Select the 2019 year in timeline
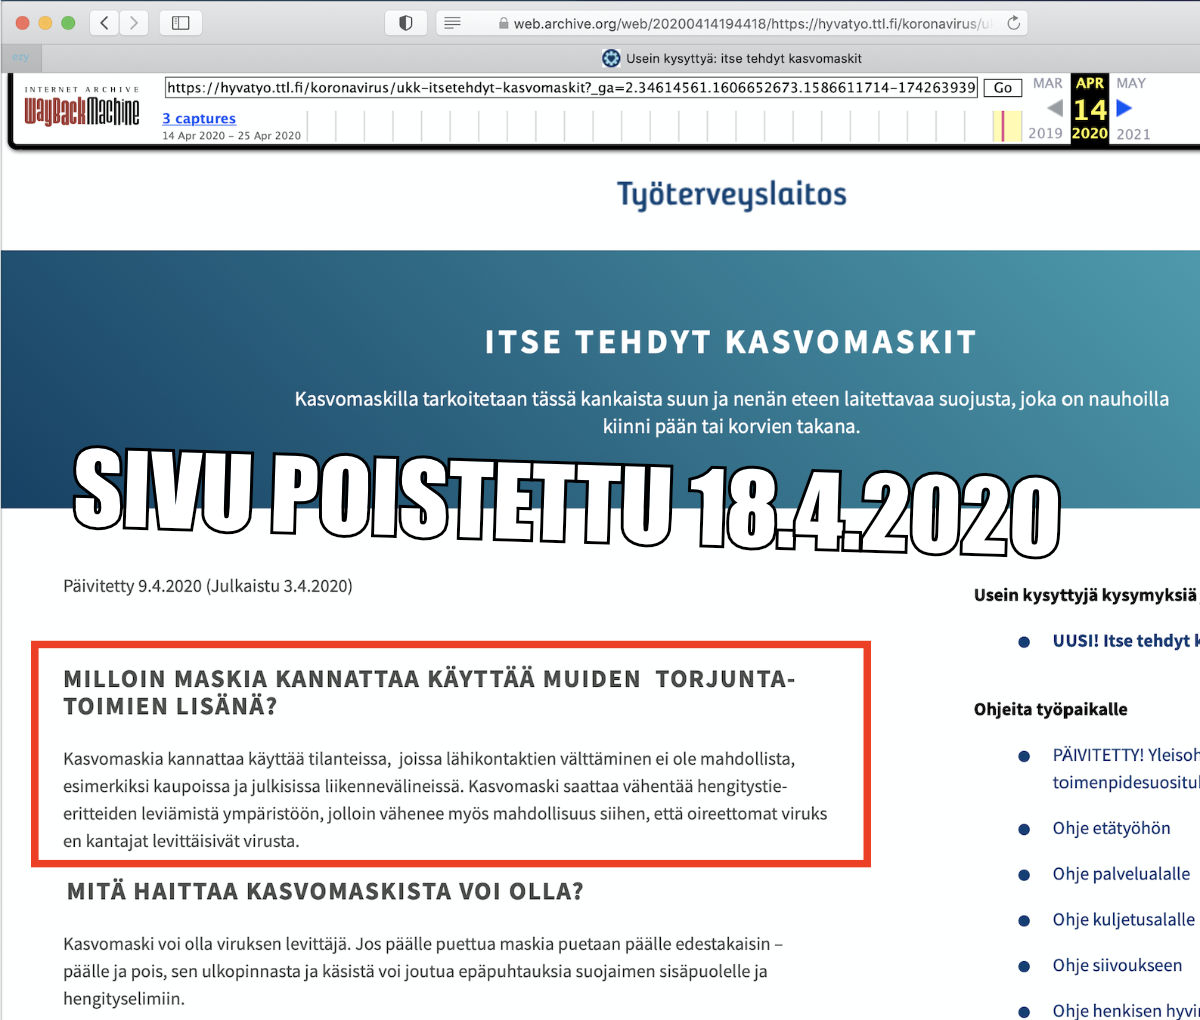Image resolution: width=1200 pixels, height=1020 pixels. pyautogui.click(x=1045, y=134)
